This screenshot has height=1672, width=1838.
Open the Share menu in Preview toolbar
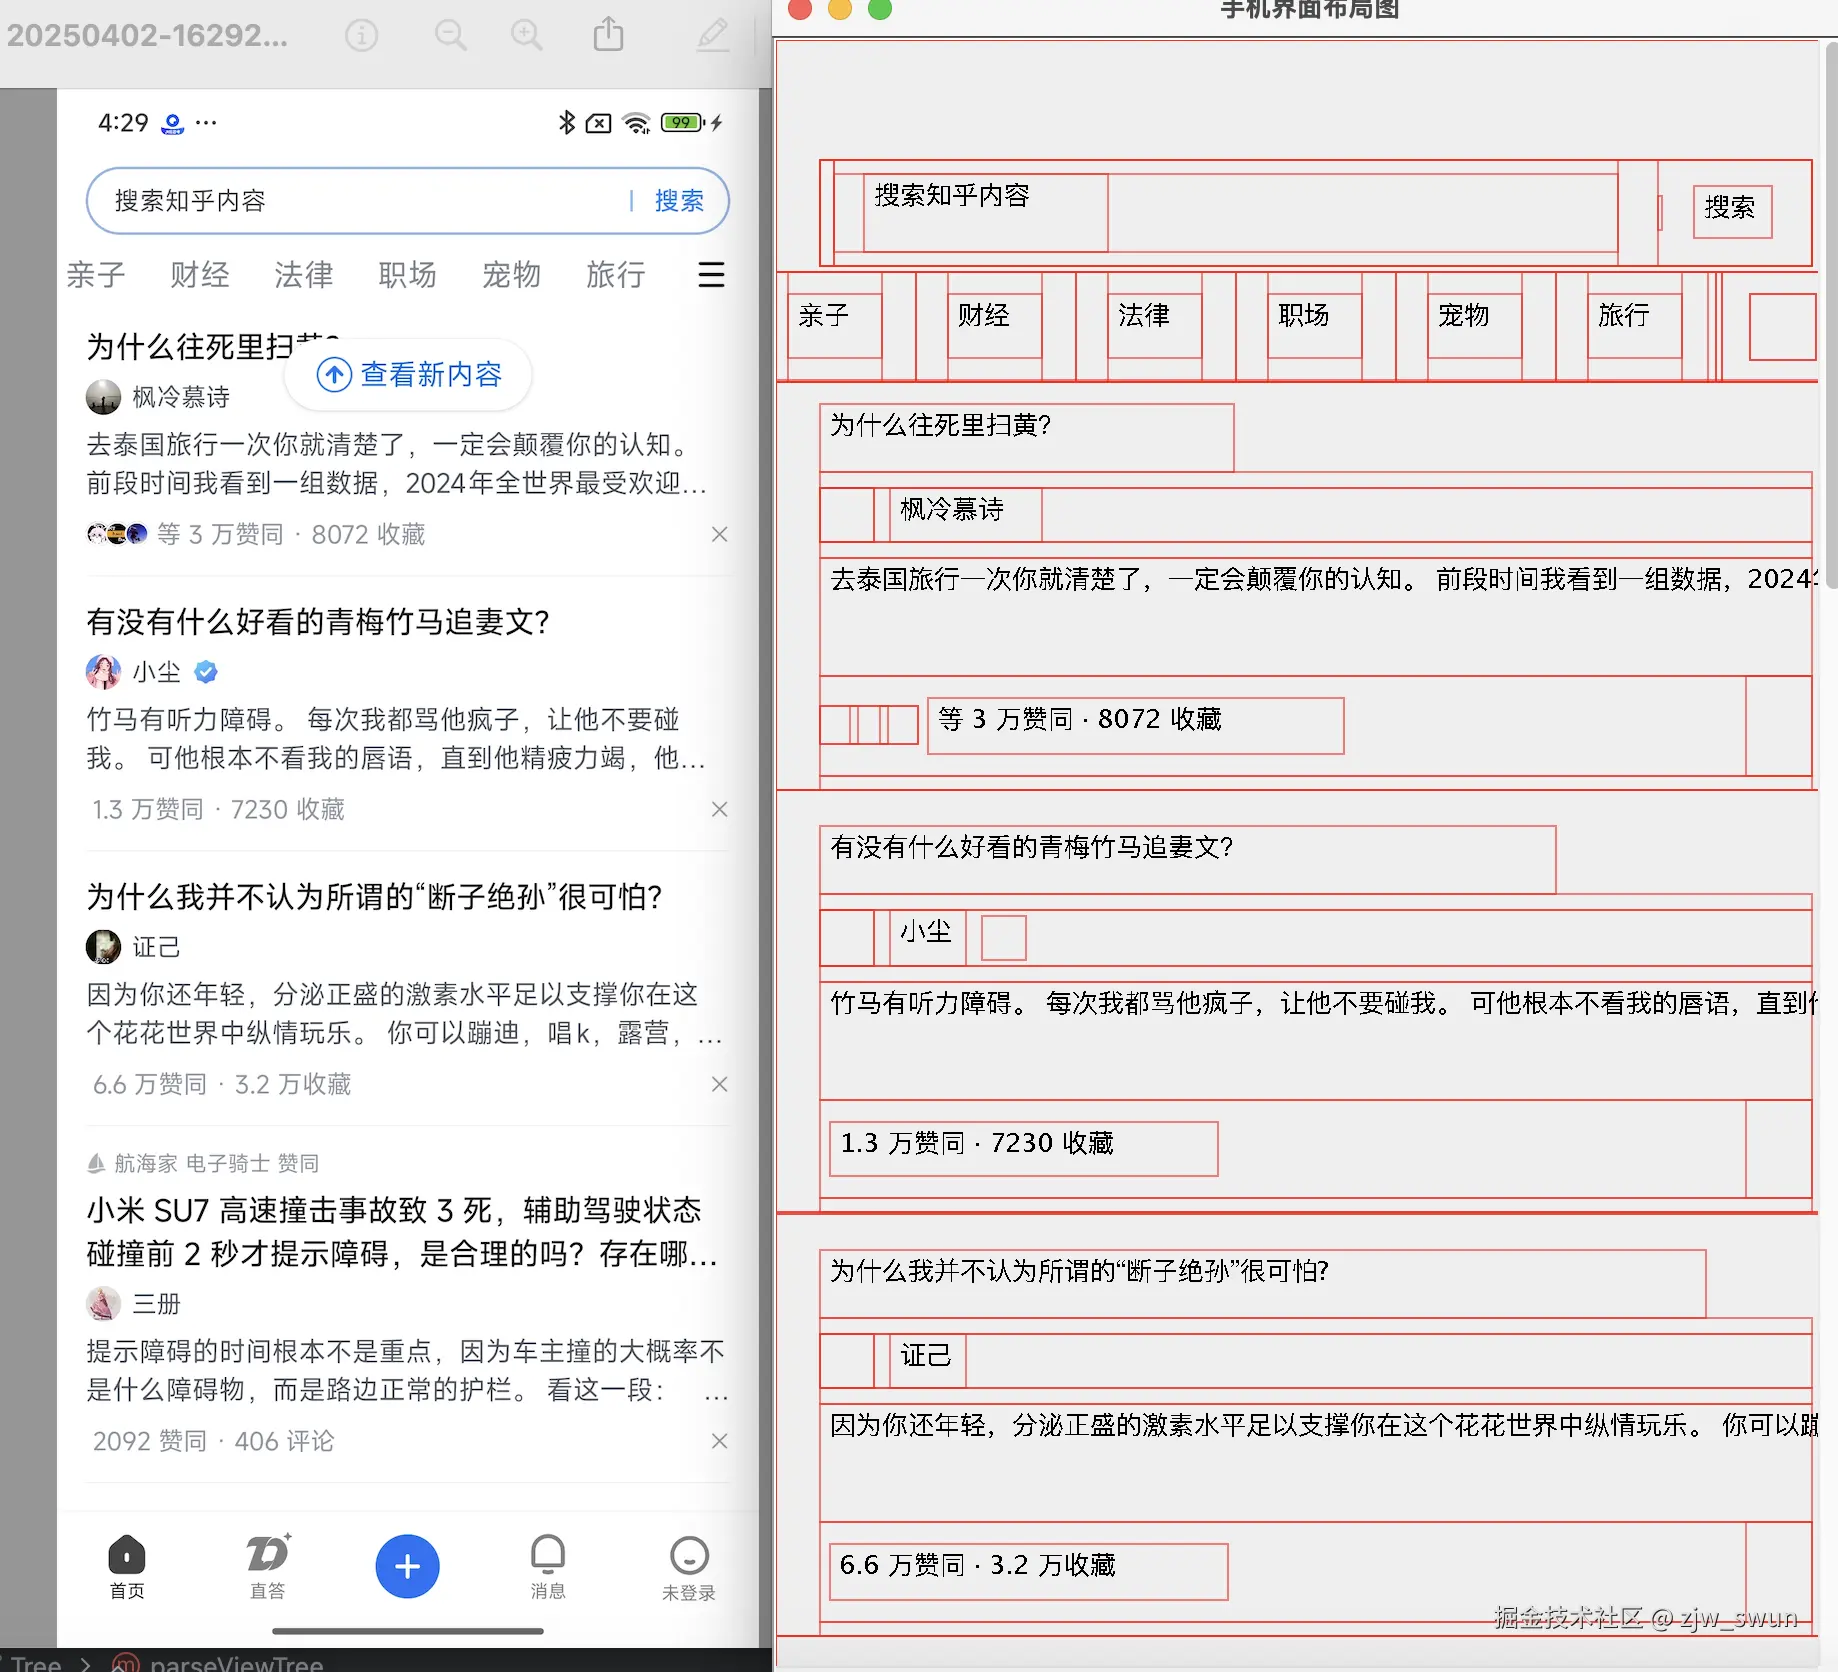(608, 35)
